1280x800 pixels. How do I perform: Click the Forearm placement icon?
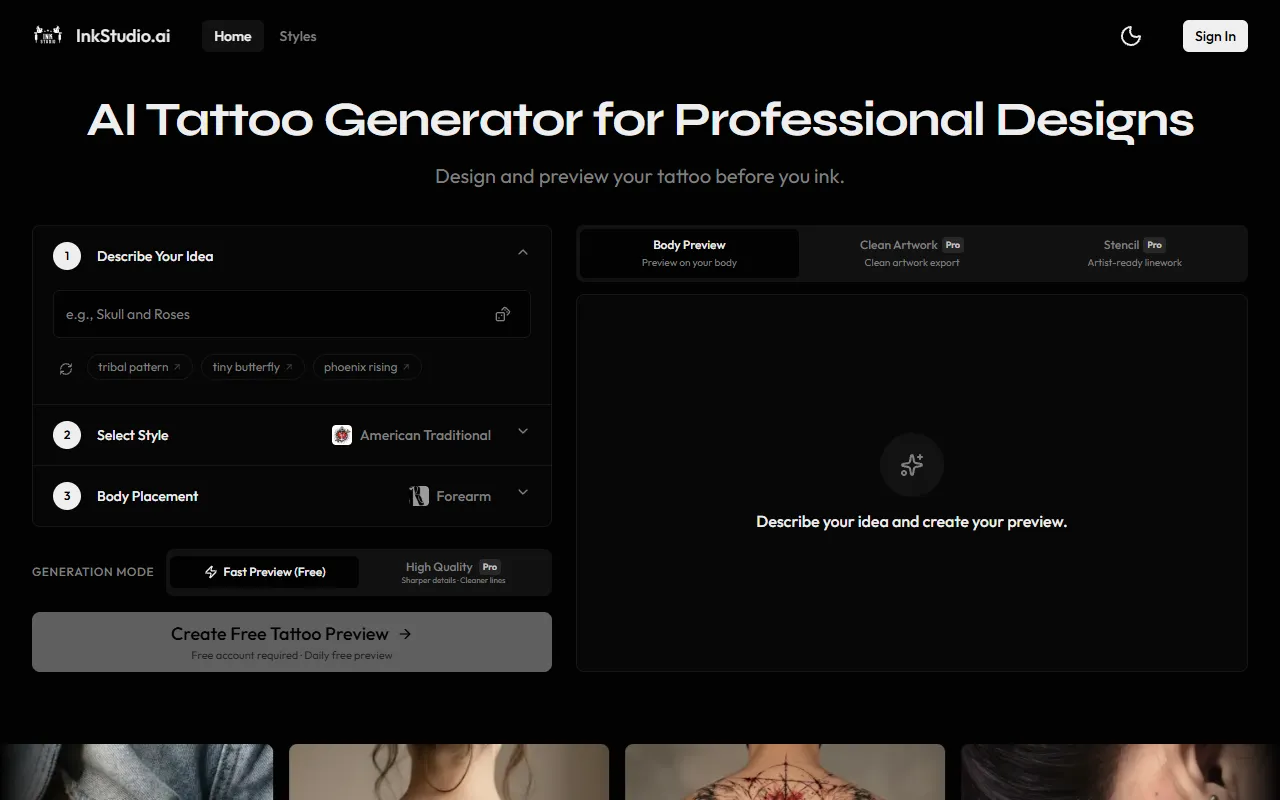click(x=419, y=496)
